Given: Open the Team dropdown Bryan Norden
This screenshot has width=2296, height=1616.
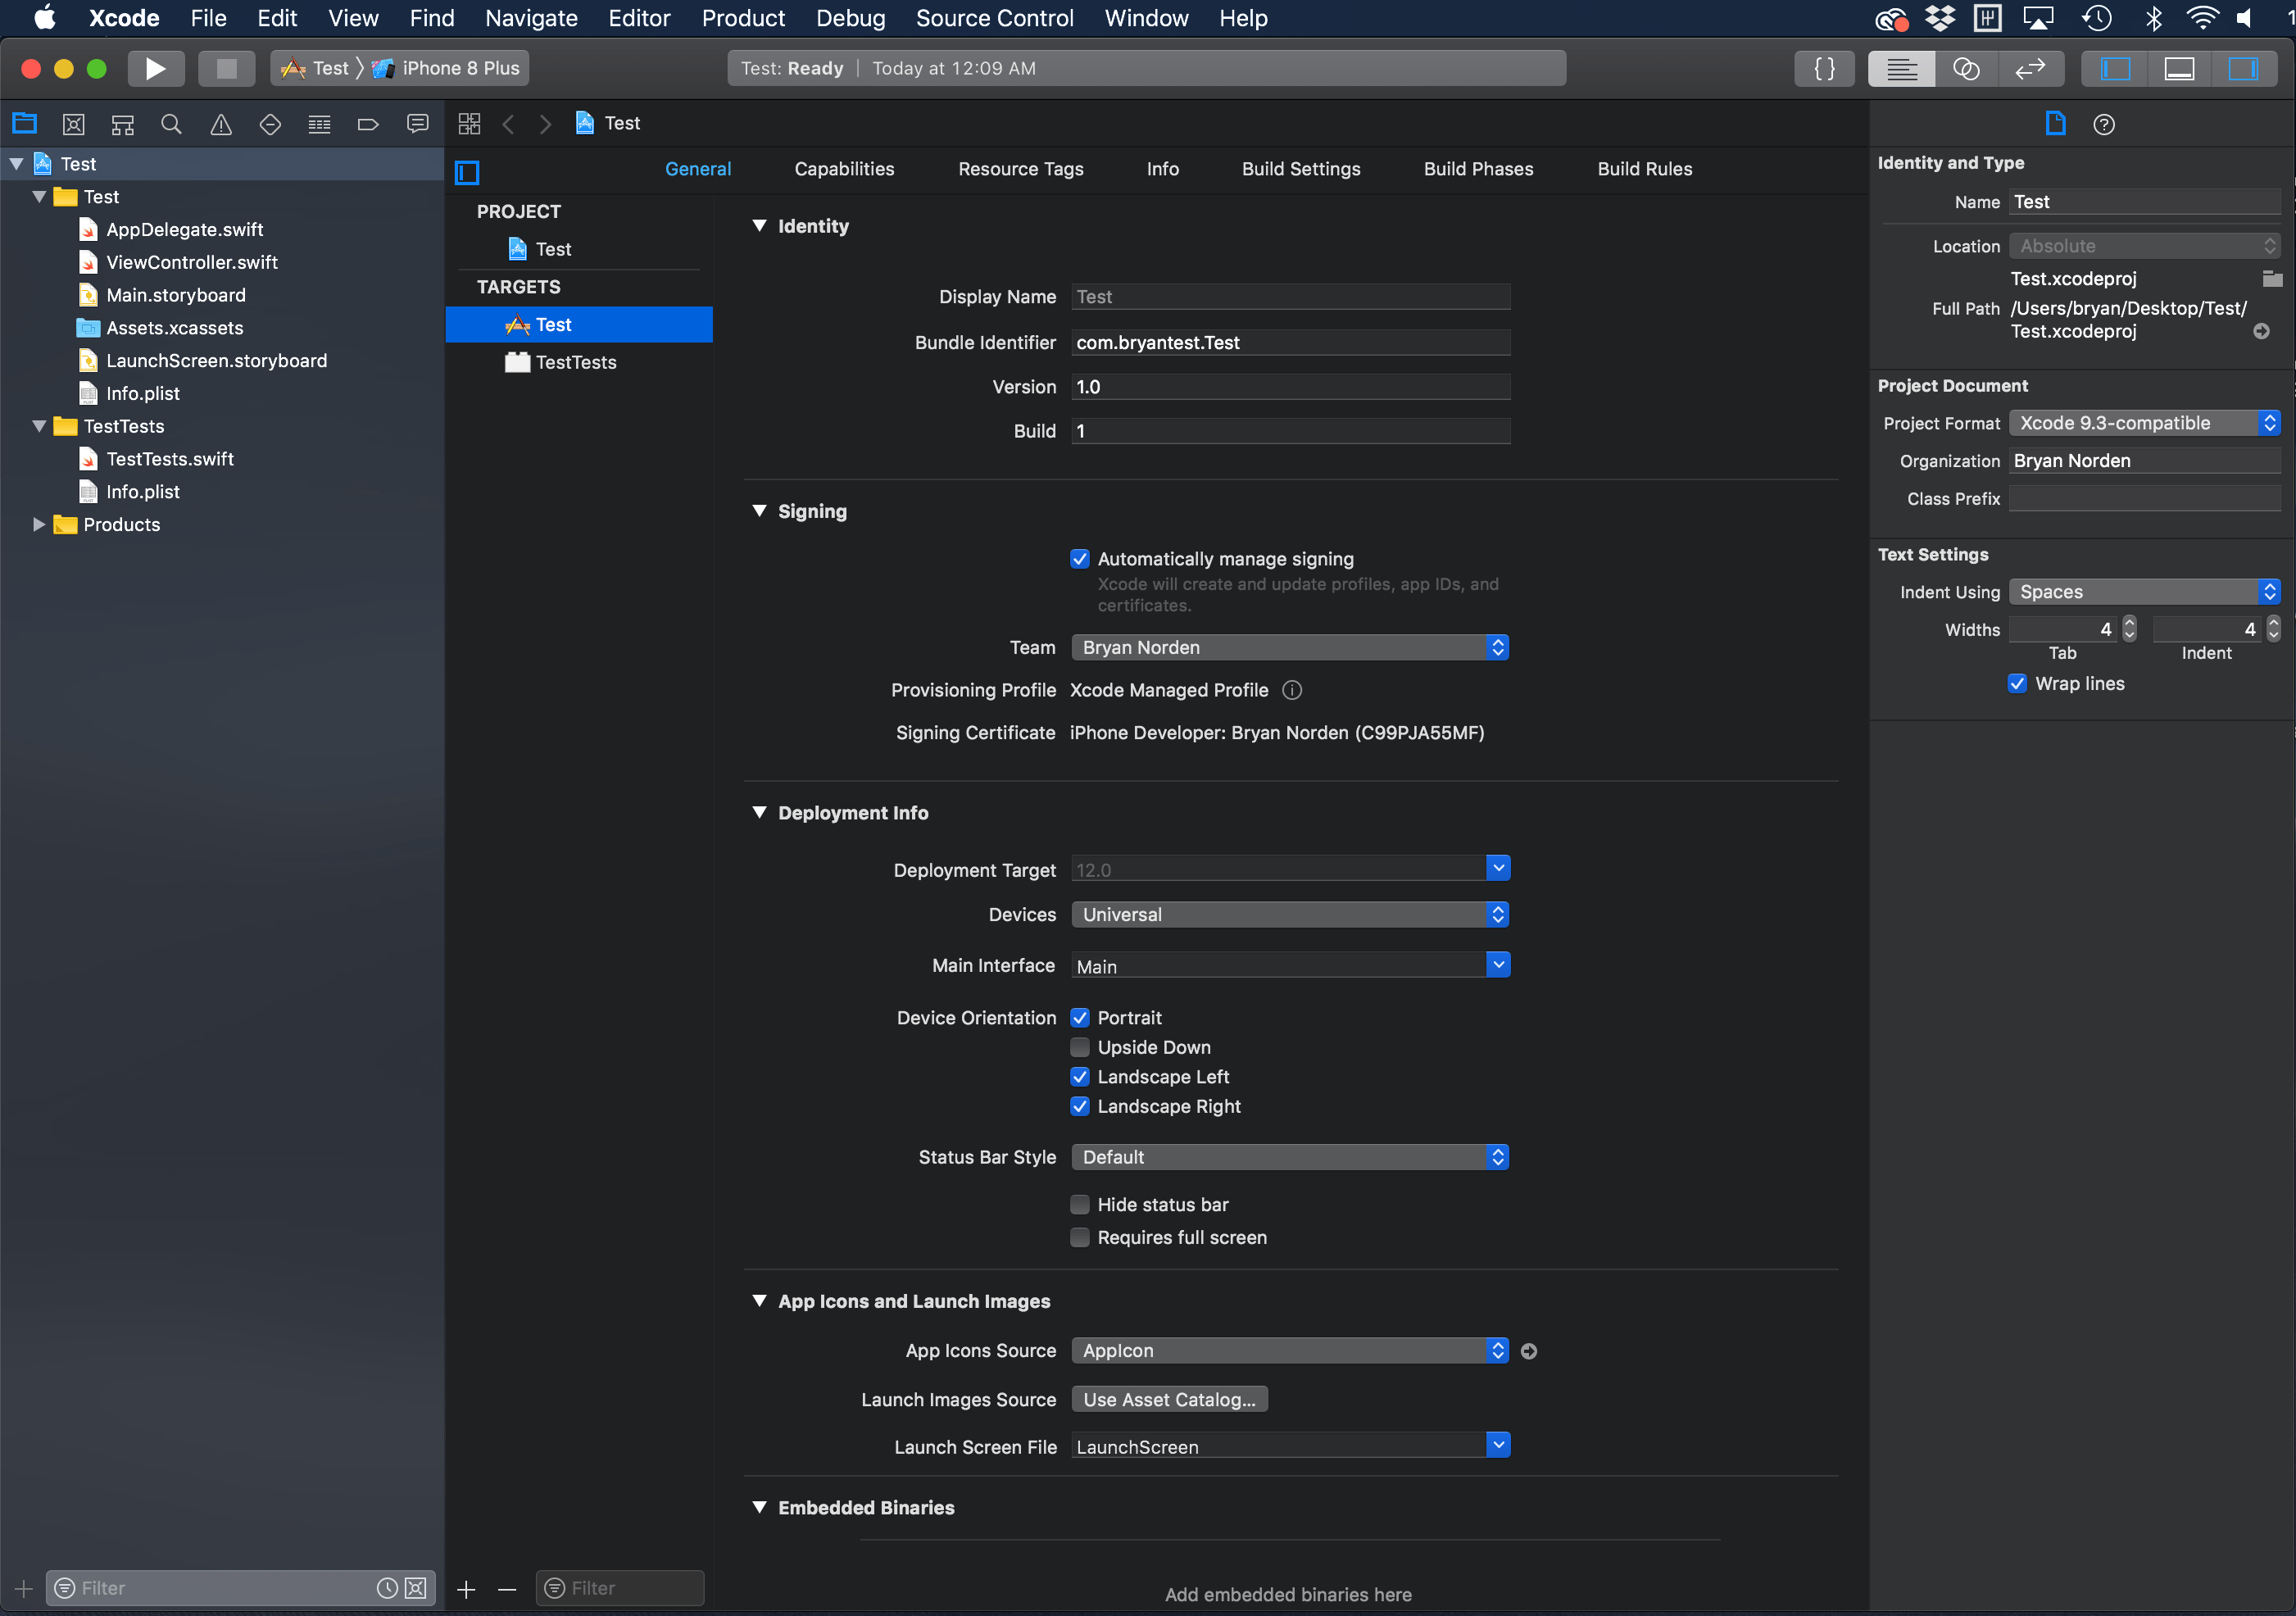Looking at the screenshot, I should 1289,647.
